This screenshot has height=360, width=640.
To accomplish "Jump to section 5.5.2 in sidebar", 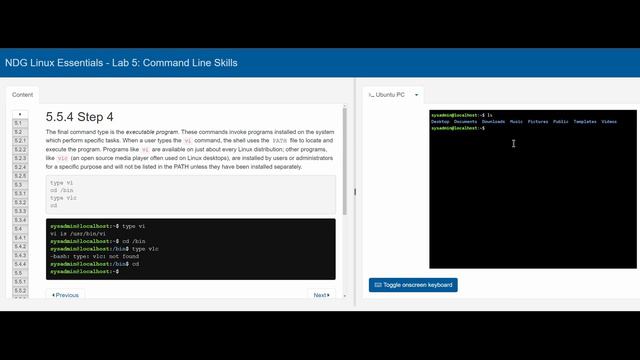I will [x=20, y=291].
